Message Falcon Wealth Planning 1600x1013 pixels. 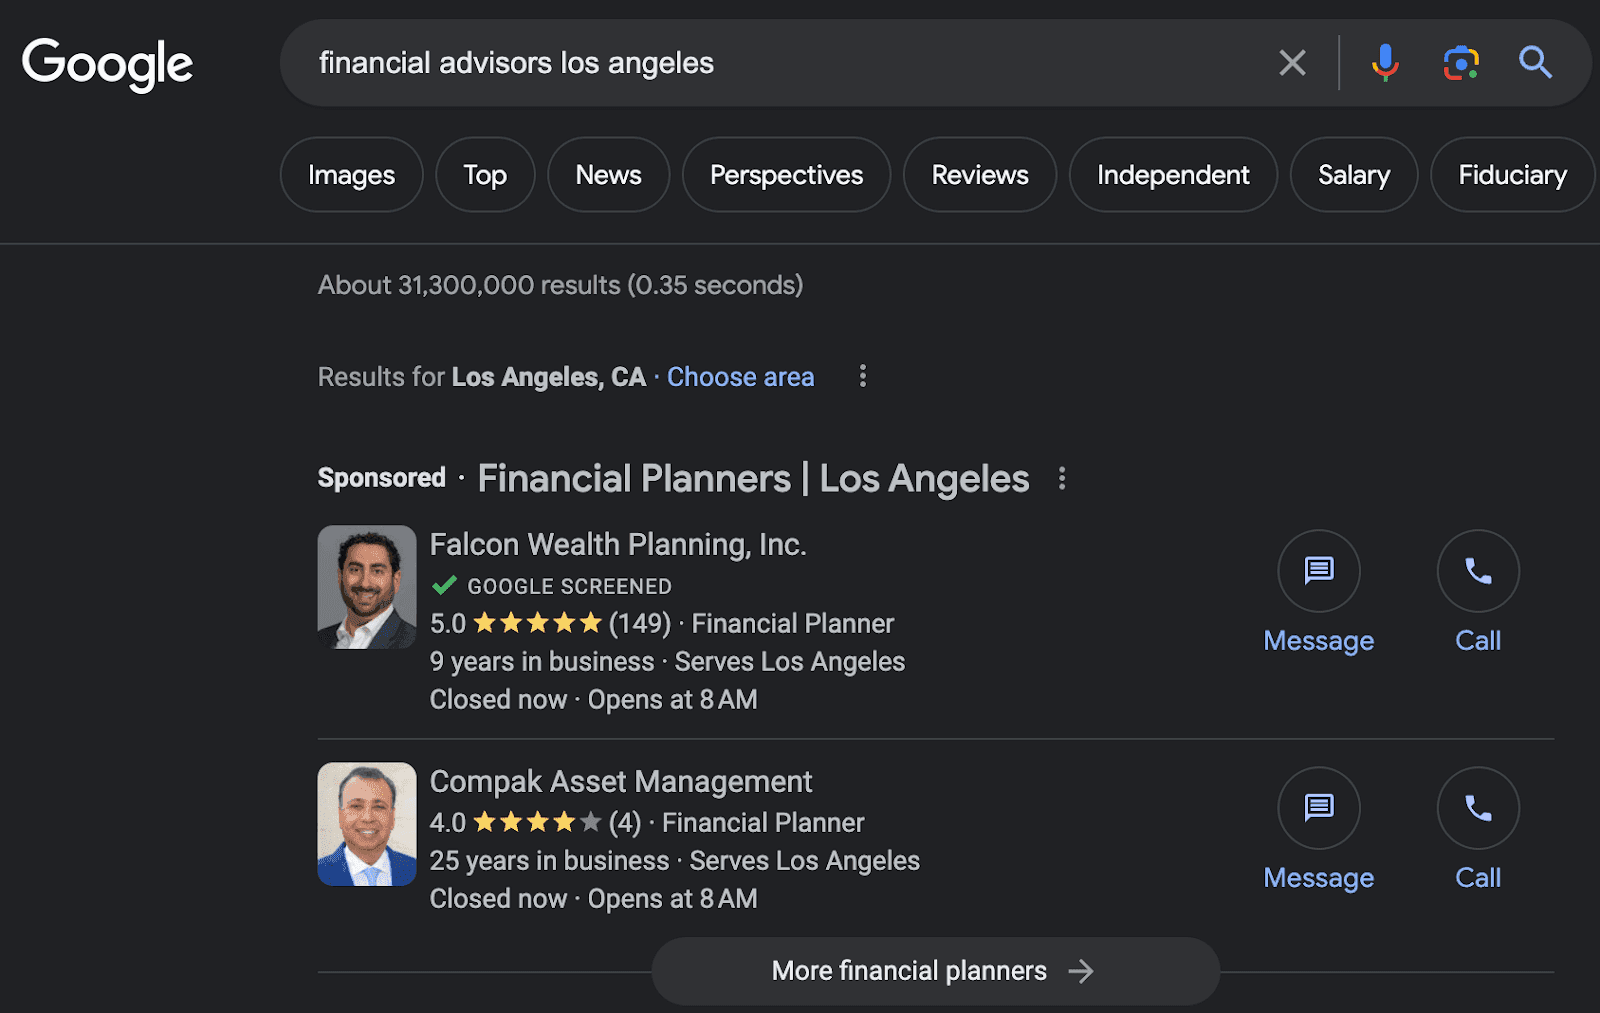pos(1318,571)
